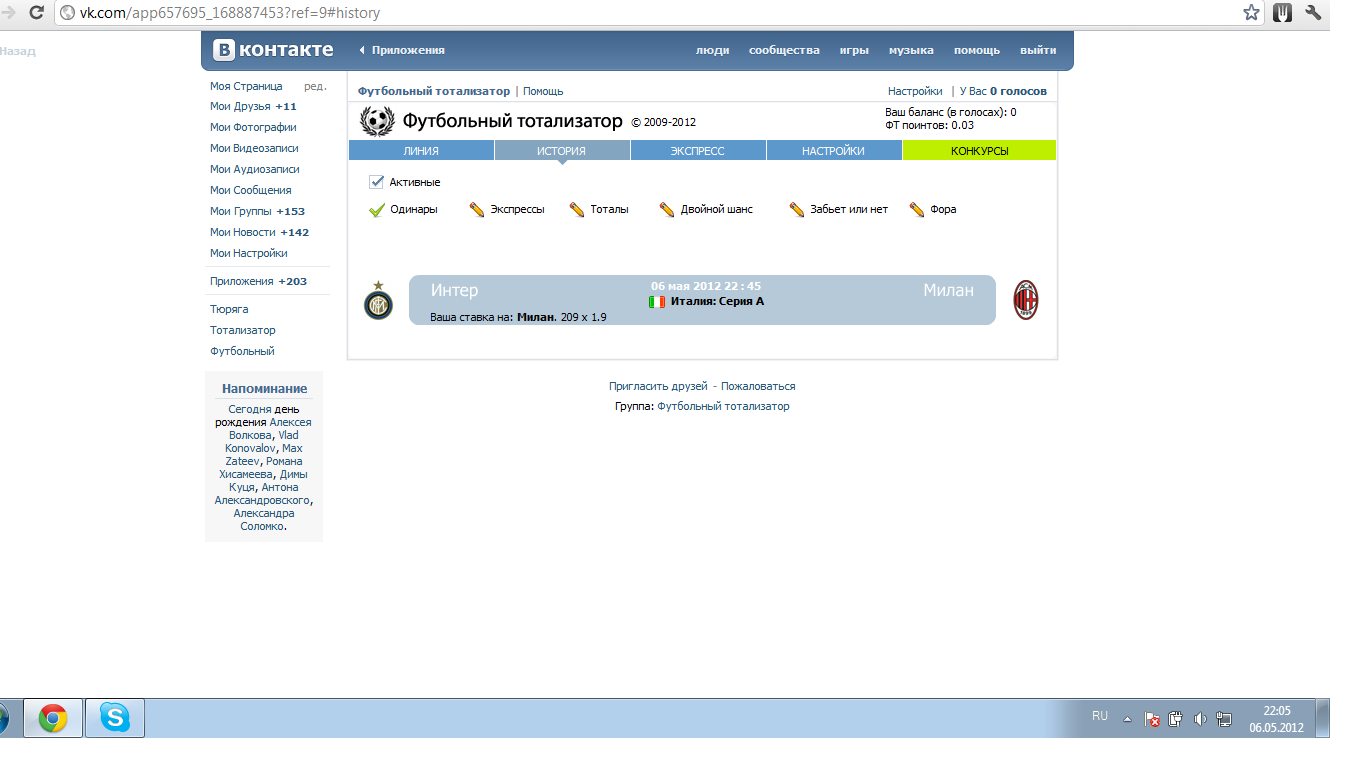Open Google Chrome from the taskbar
This screenshot has width=1366, height=768.
(x=53, y=718)
